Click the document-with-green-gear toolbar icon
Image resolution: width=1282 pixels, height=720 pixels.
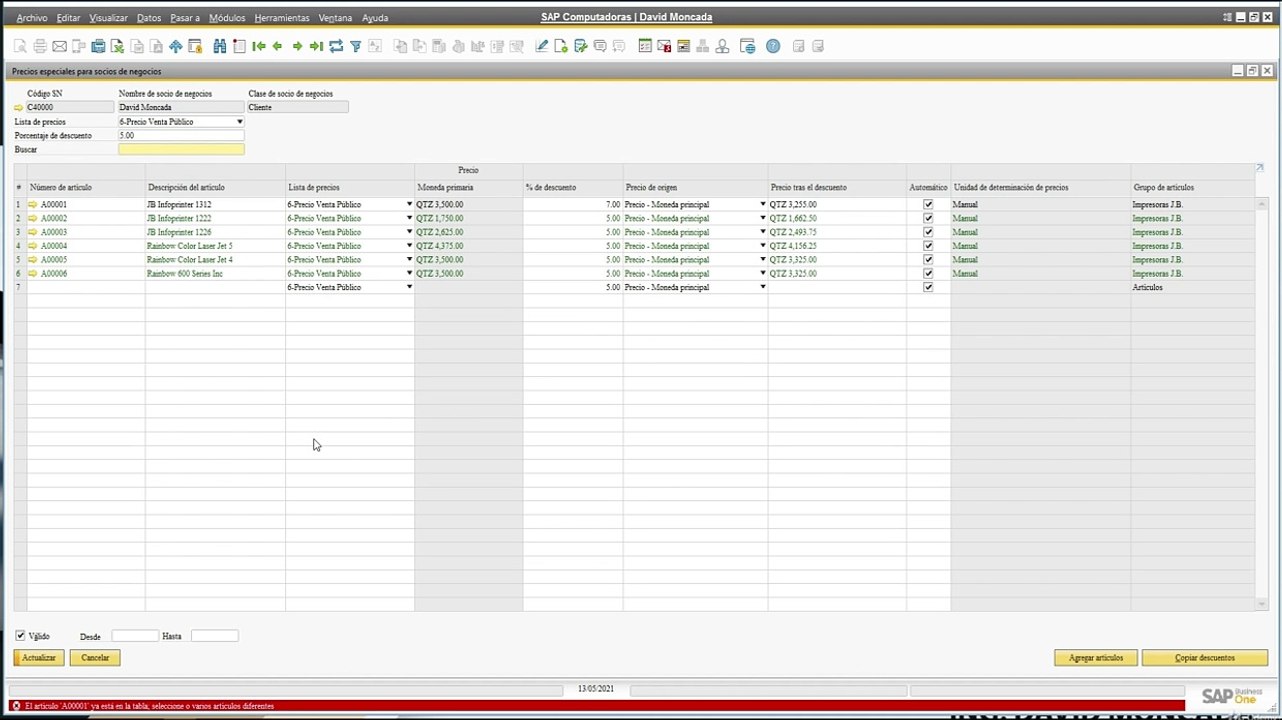coord(561,46)
